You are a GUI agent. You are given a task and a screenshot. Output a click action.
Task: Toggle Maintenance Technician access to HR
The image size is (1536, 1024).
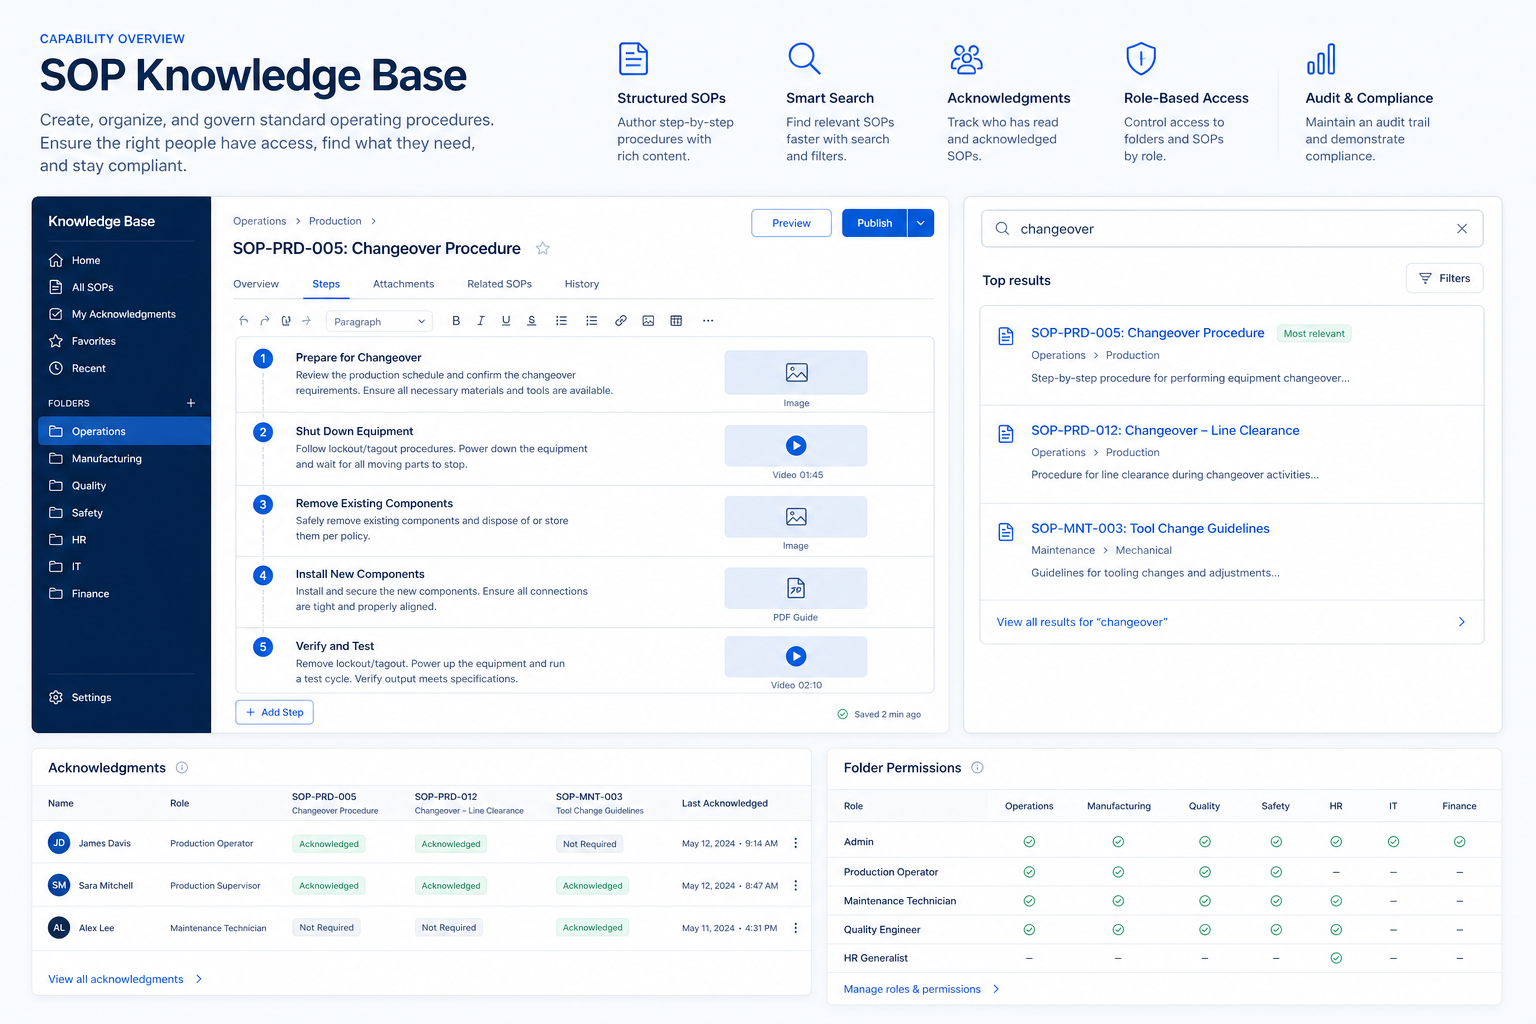pyautogui.click(x=1336, y=901)
